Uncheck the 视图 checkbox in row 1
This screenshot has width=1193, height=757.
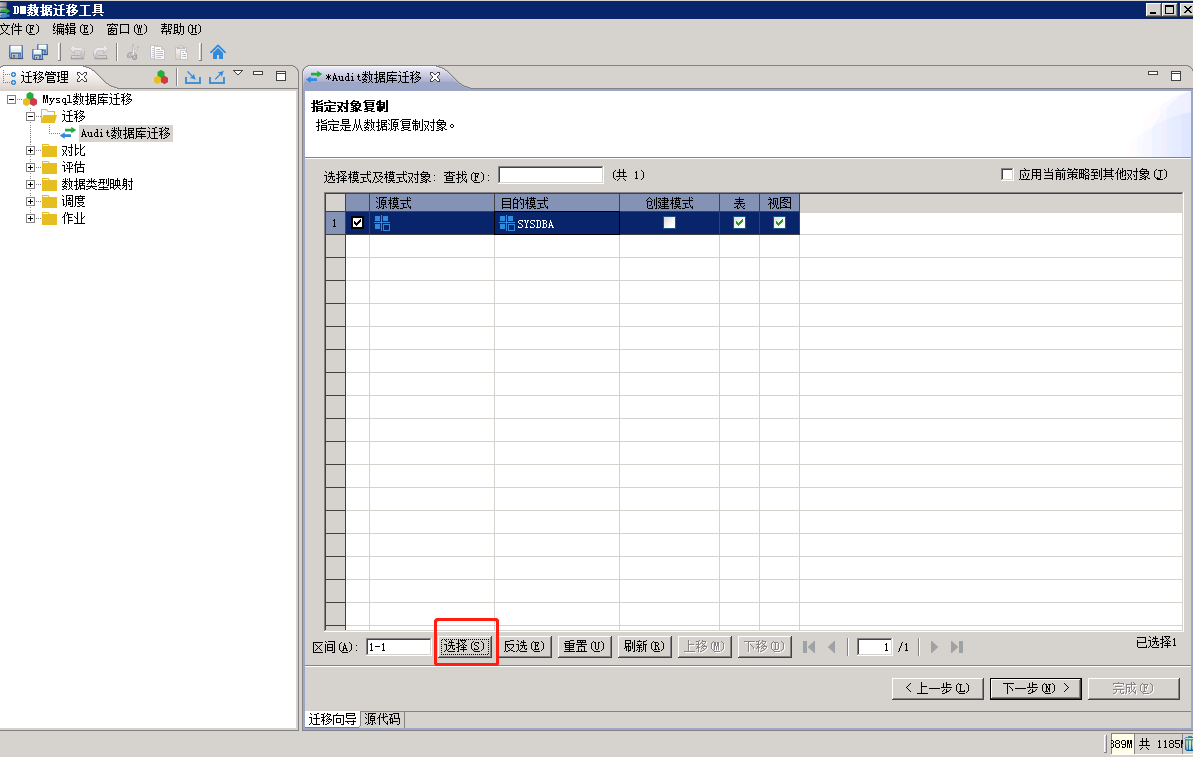tap(779, 223)
